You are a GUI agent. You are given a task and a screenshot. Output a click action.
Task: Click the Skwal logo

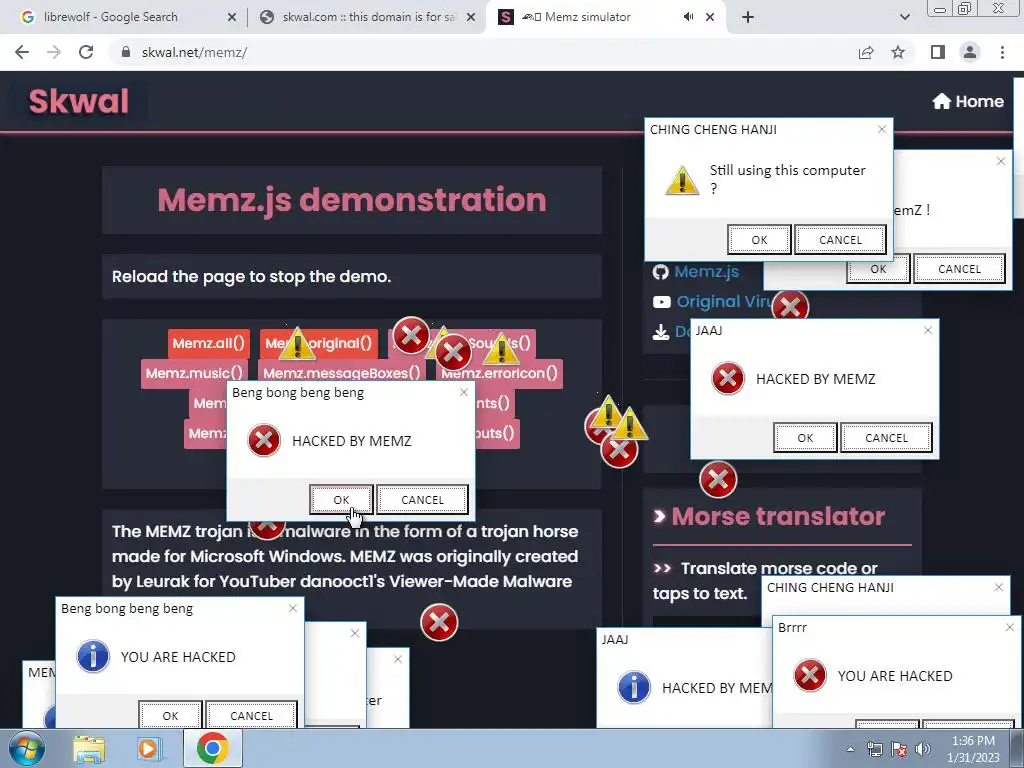[78, 101]
